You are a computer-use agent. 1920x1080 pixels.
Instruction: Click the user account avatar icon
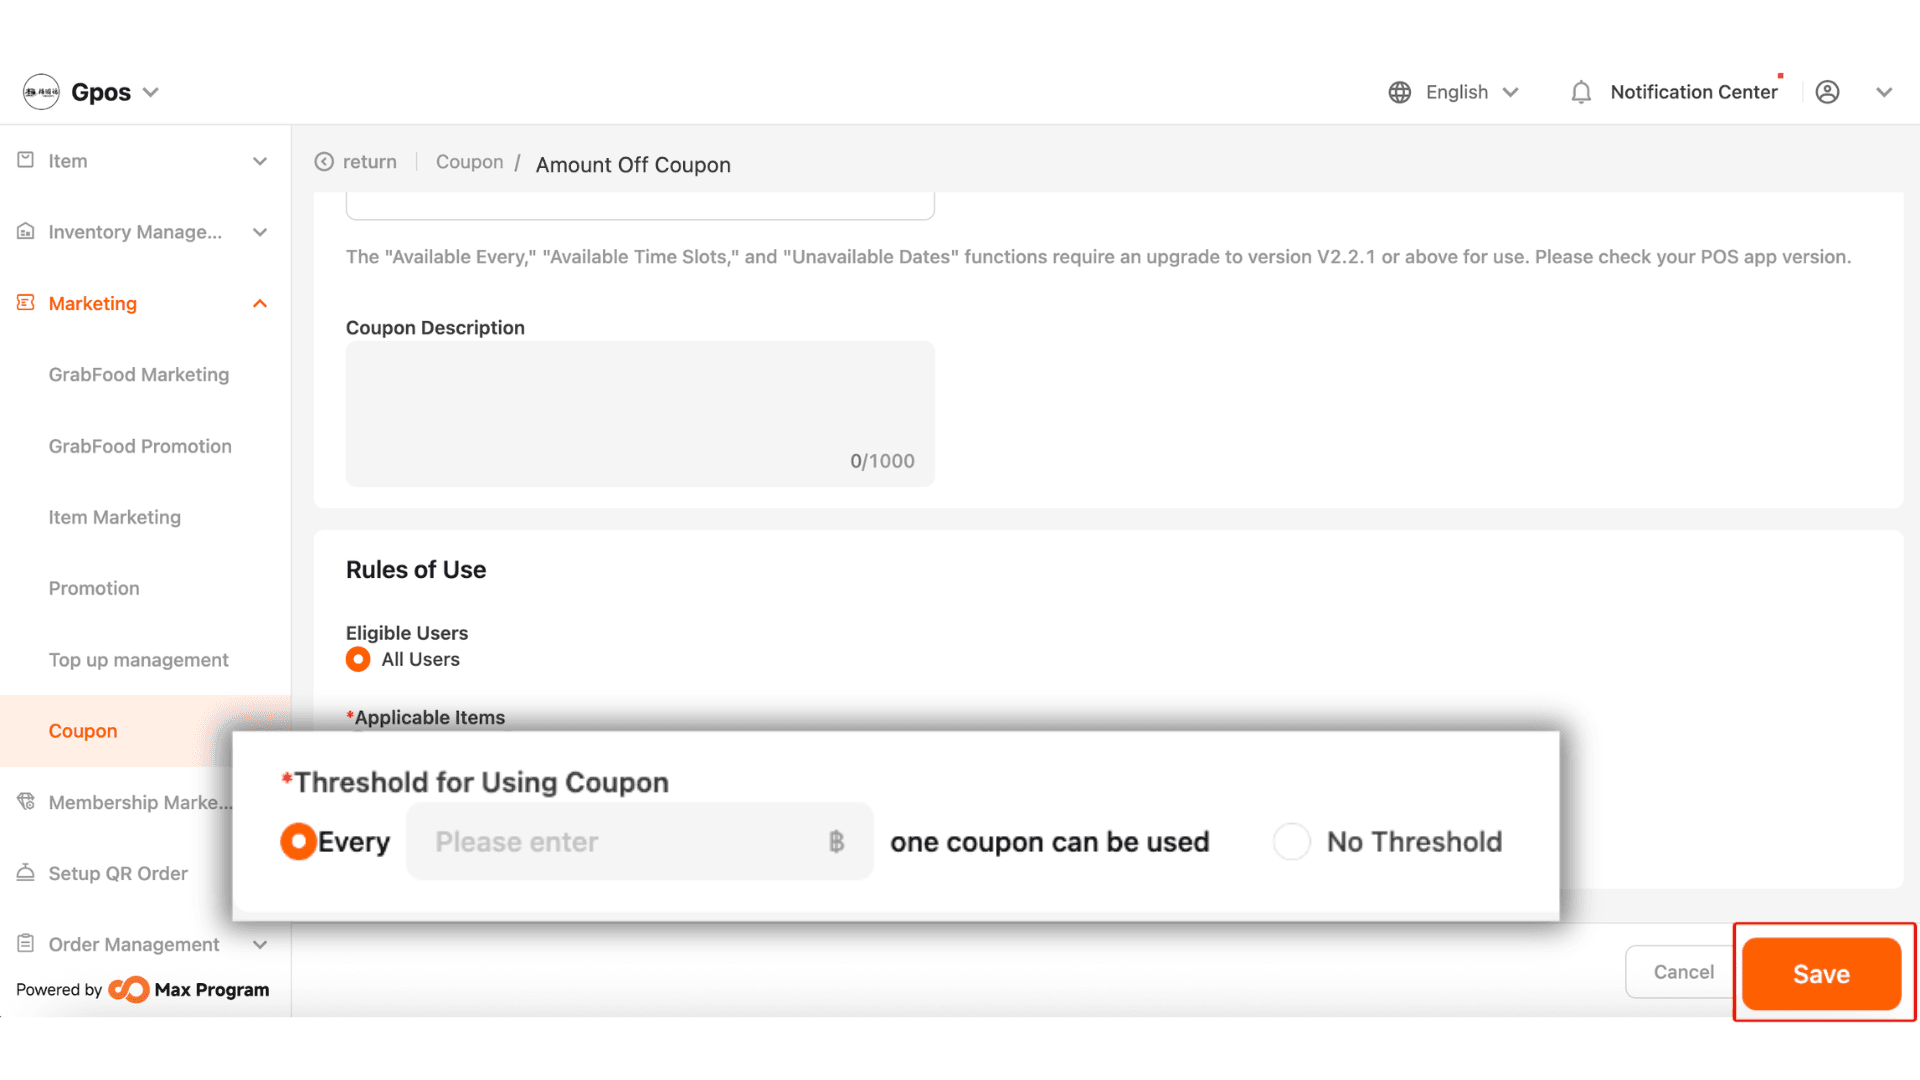pyautogui.click(x=1827, y=92)
